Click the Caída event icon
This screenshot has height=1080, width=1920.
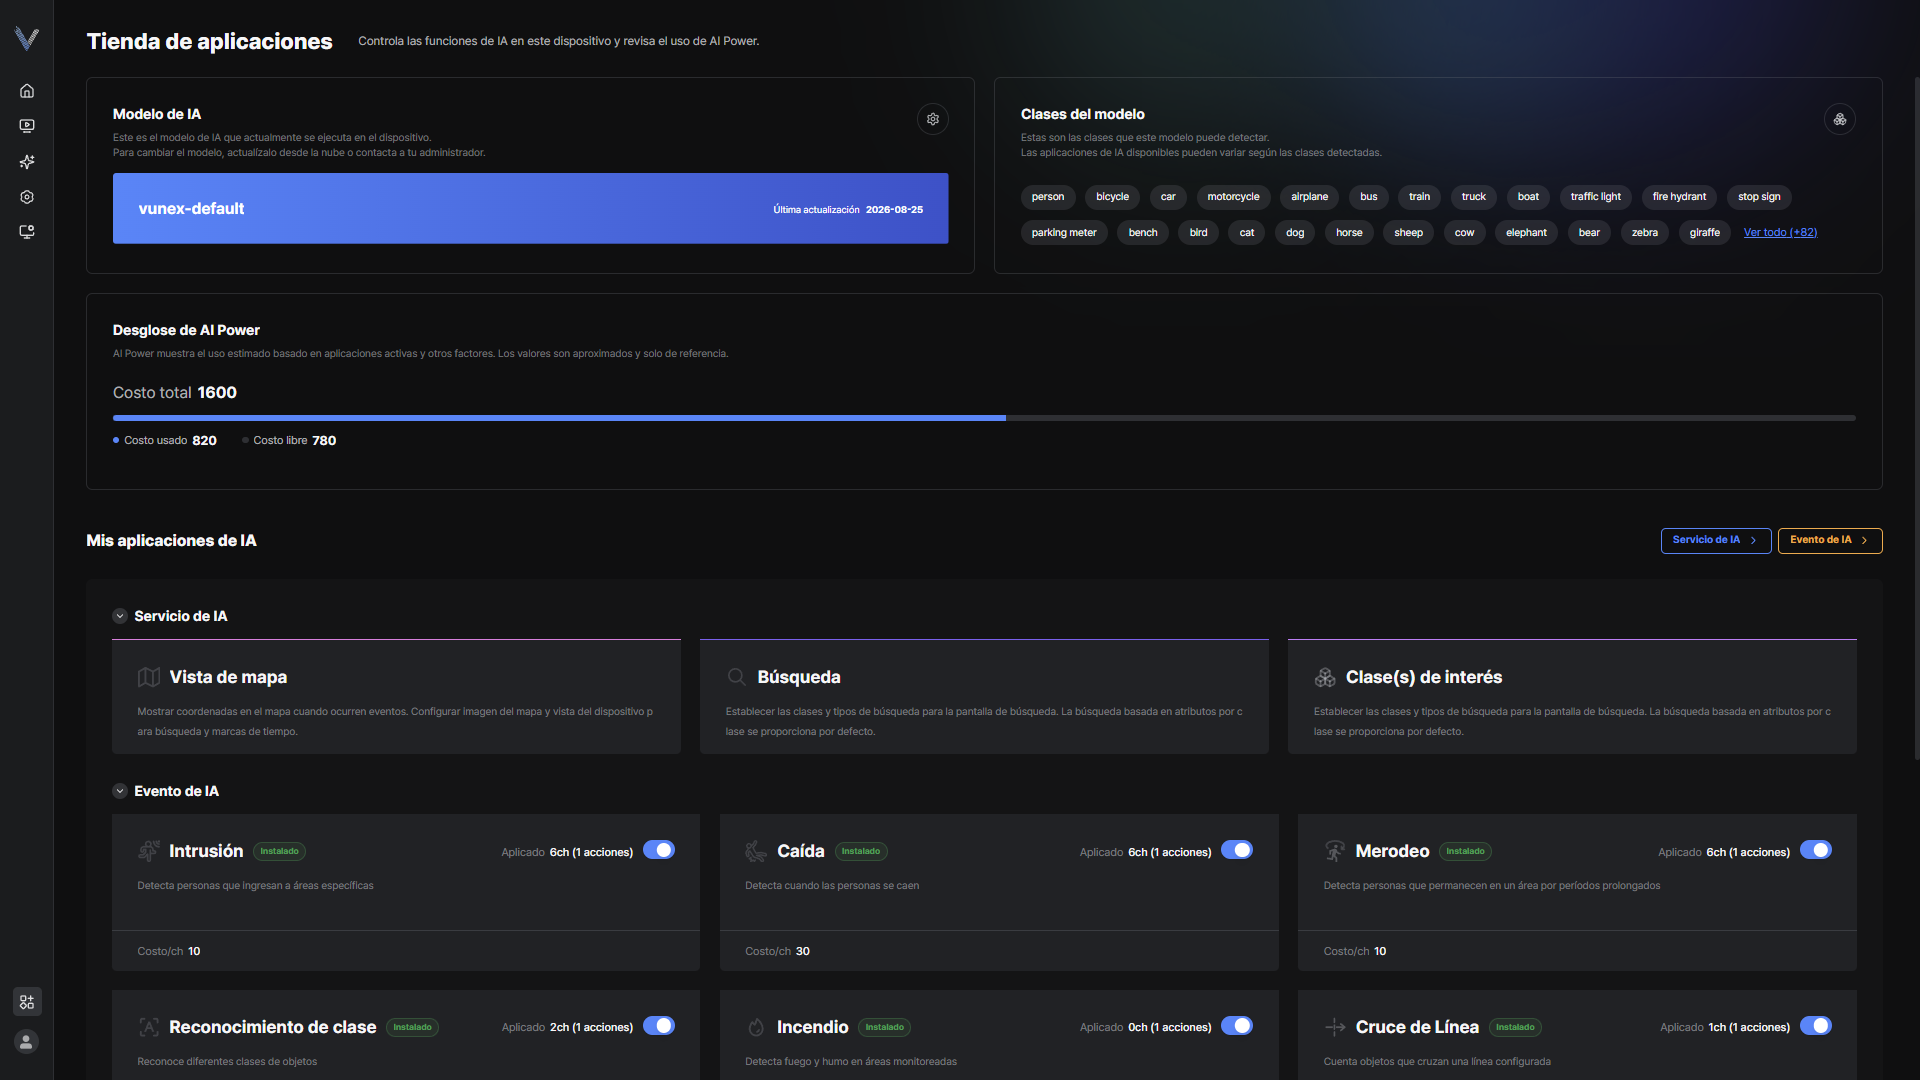click(x=756, y=851)
